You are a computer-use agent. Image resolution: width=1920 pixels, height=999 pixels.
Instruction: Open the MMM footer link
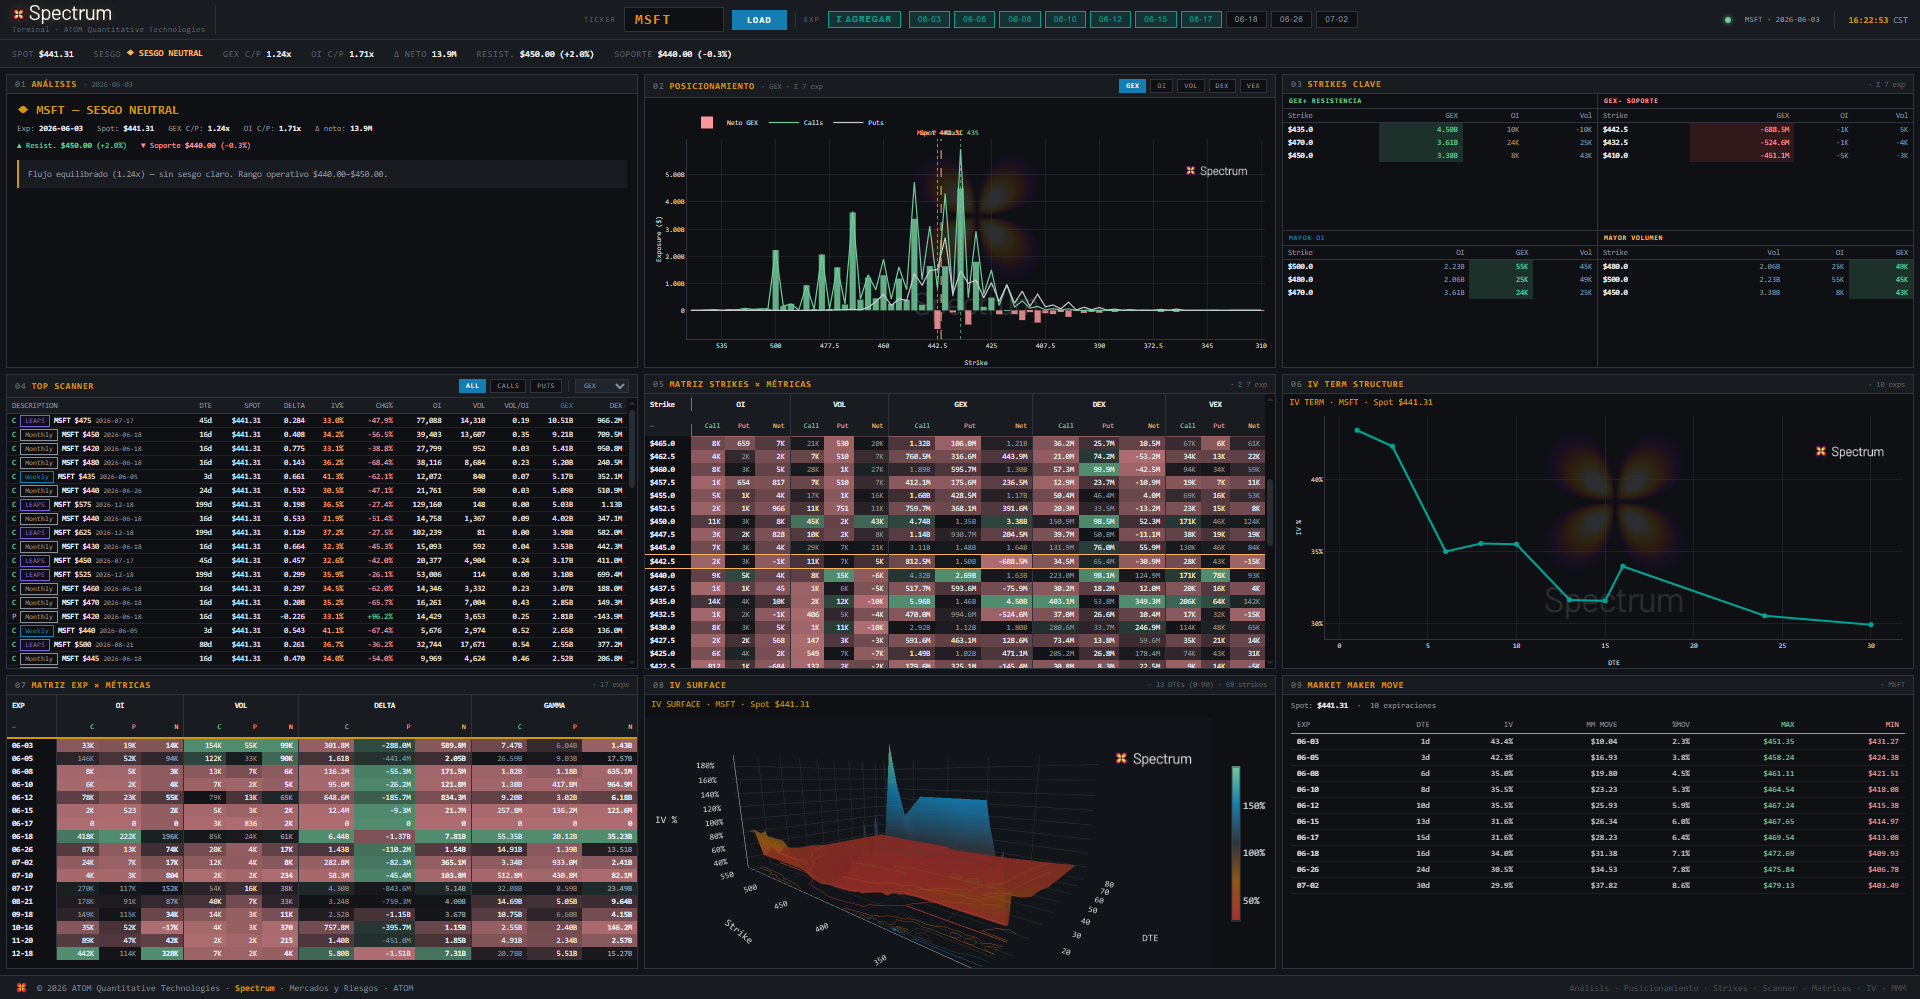1897,988
